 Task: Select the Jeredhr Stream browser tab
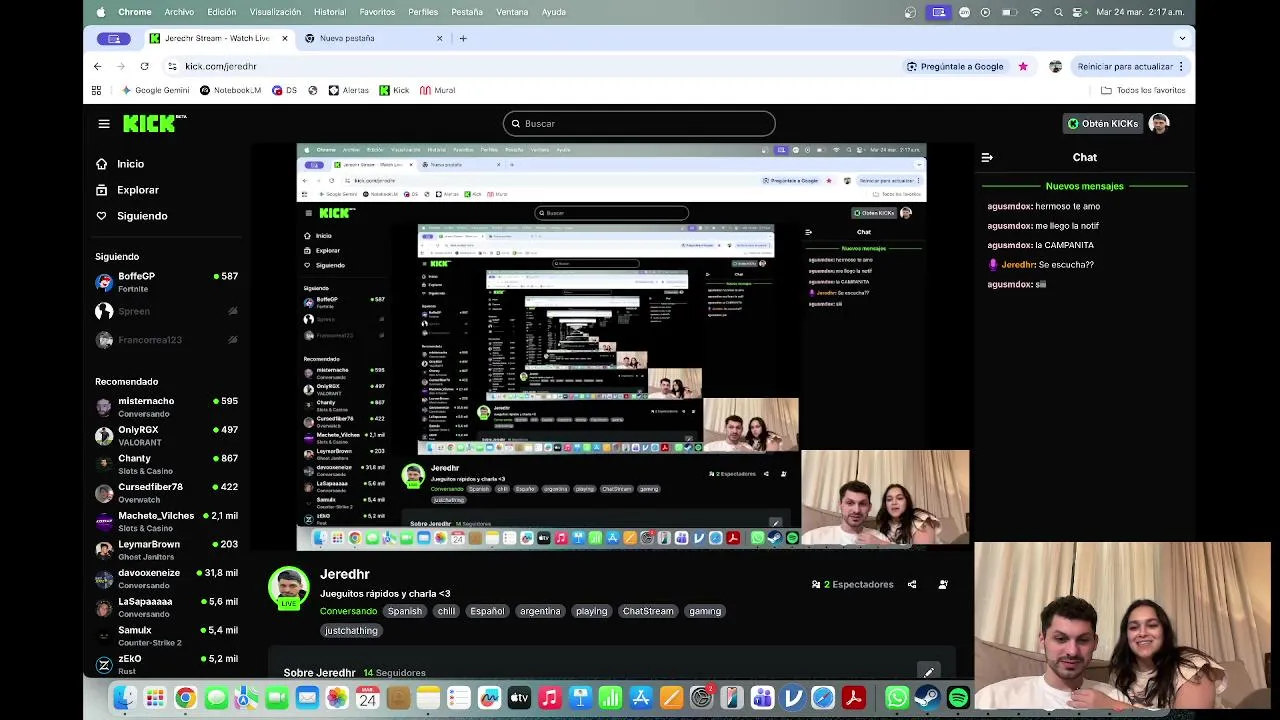coord(216,38)
